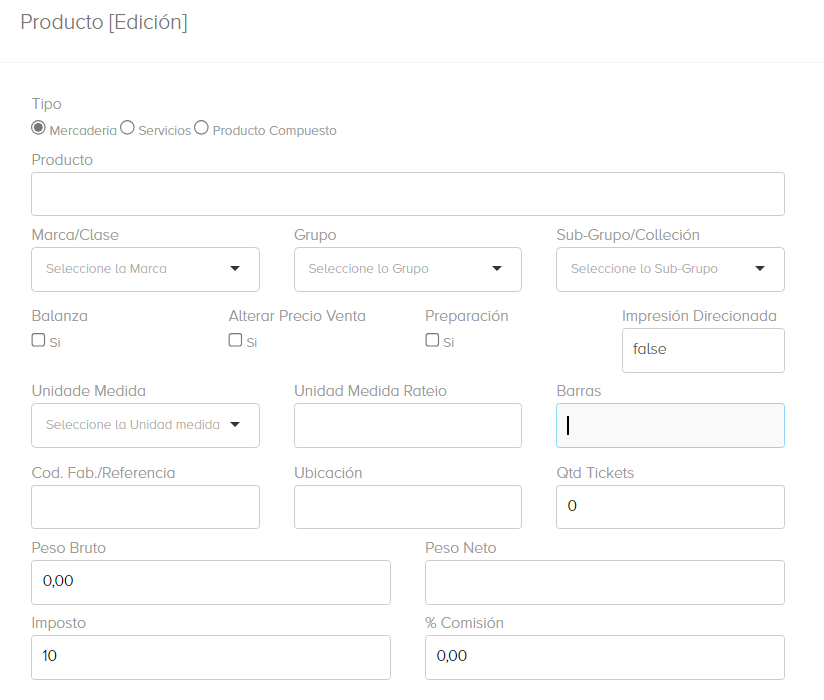Viewport: 824px width, 700px height.
Task: Select the % Comisión input
Action: click(x=604, y=657)
